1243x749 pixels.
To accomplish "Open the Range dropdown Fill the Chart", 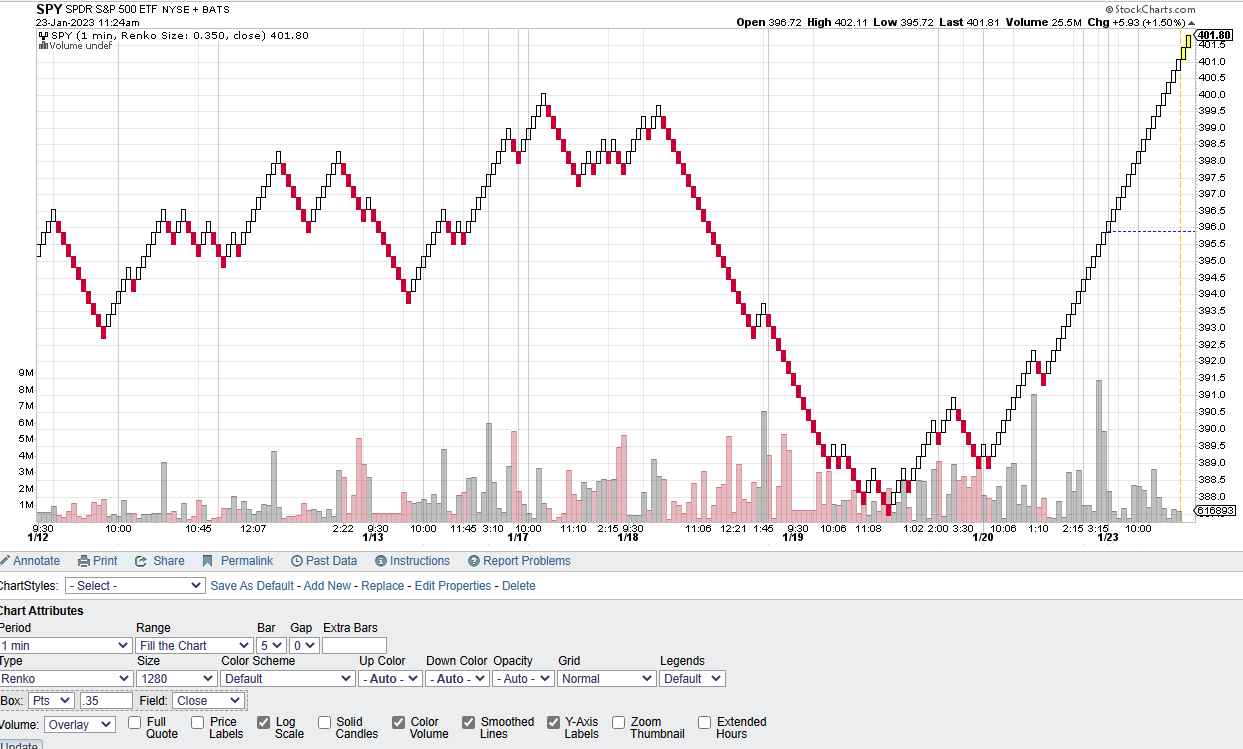I will point(194,646).
